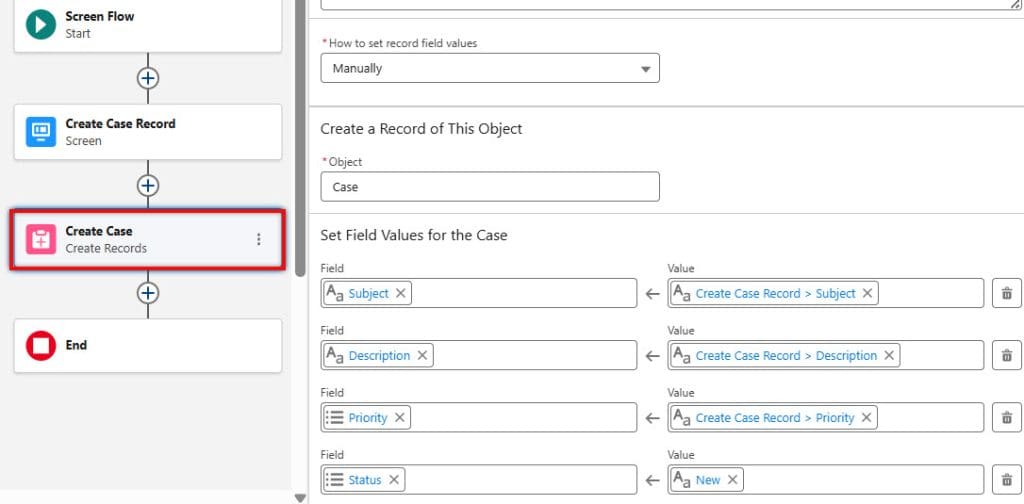The width and height of the screenshot is (1024, 504).
Task: Clear the Create Case Record > Subject value
Action: (x=867, y=294)
